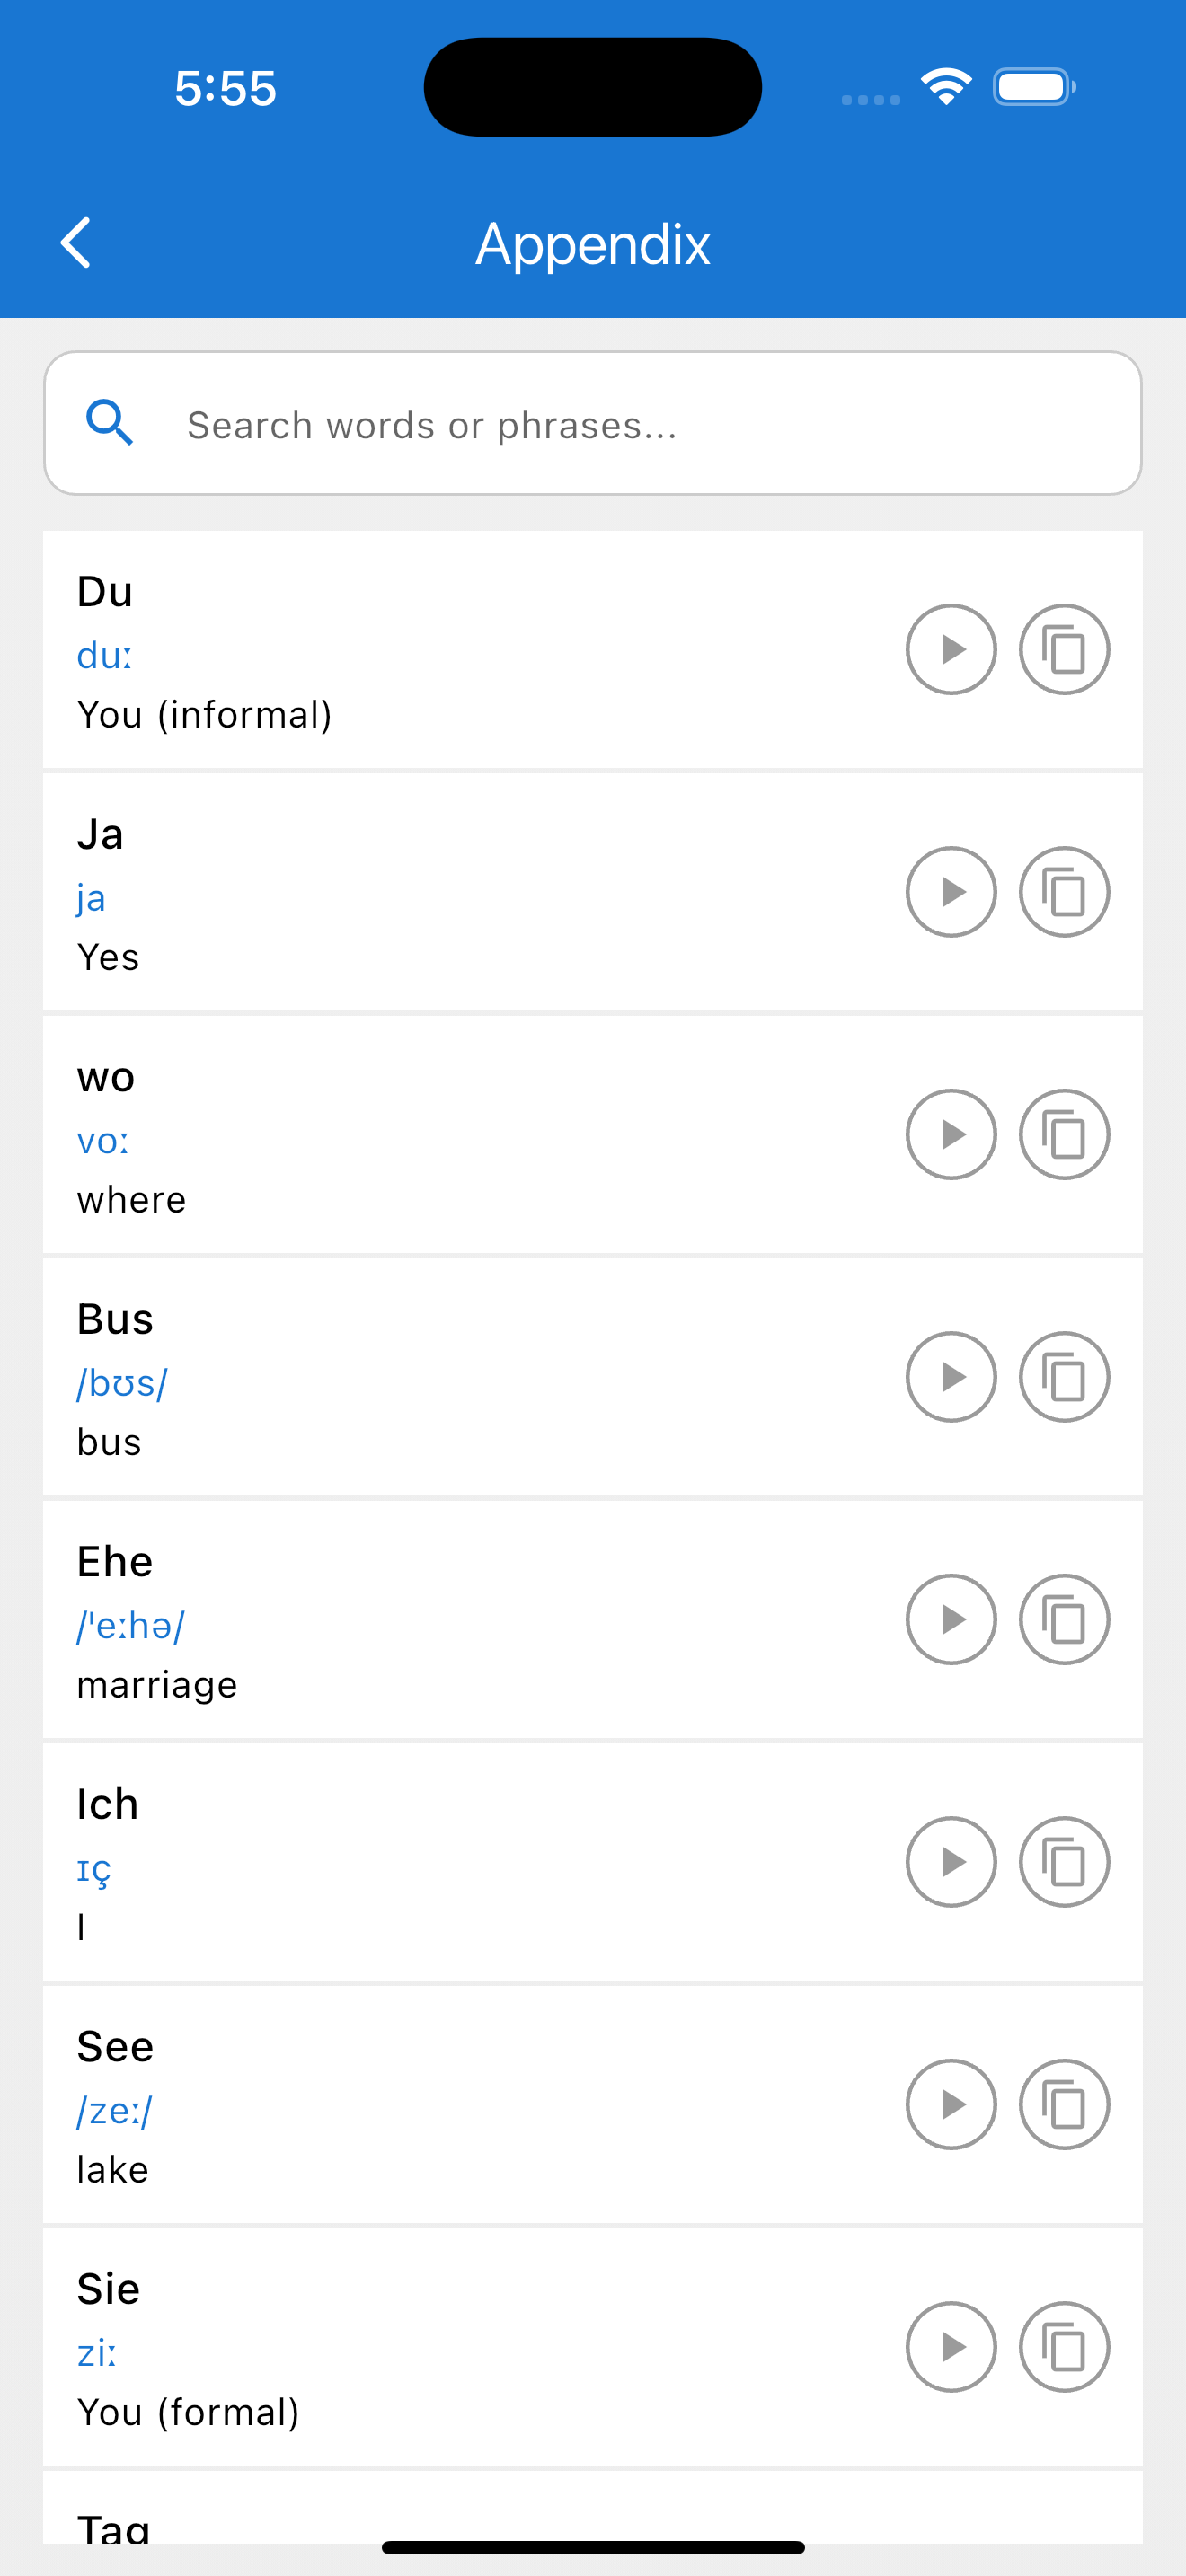Screen dimensions: 1186x2576
Task: Copy the word Ich
Action: pos(1064,1862)
